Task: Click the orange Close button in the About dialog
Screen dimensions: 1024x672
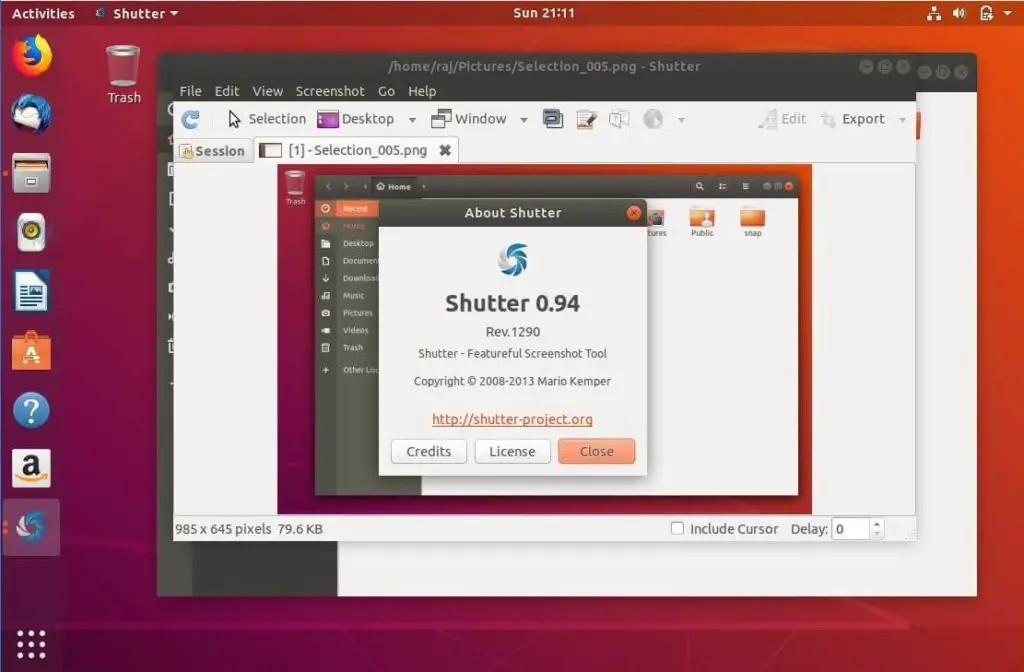Action: (x=596, y=451)
